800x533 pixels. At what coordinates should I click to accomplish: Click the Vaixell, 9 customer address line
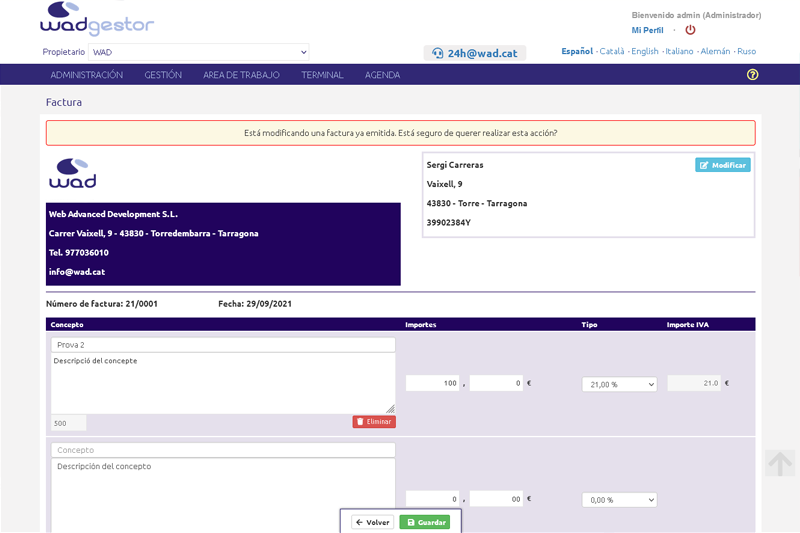click(x=444, y=184)
